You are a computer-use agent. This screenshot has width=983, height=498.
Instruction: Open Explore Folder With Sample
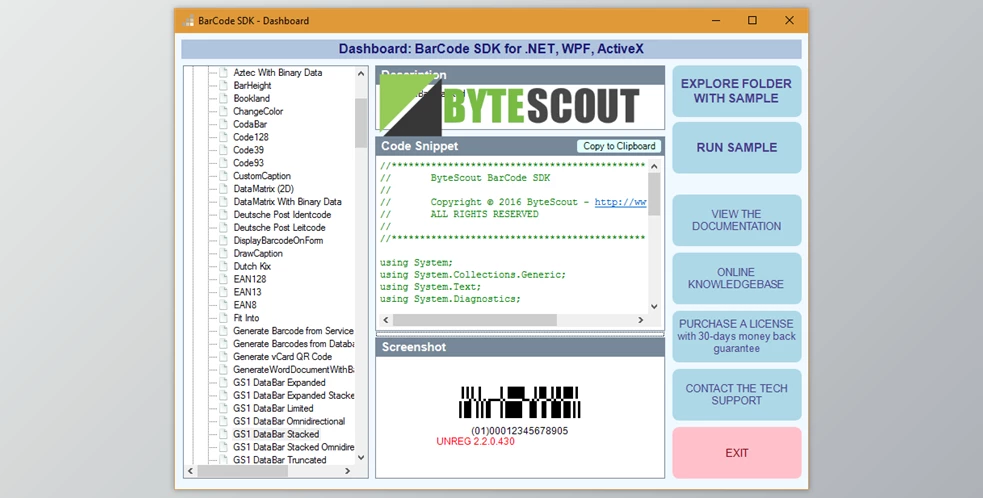click(x=737, y=91)
